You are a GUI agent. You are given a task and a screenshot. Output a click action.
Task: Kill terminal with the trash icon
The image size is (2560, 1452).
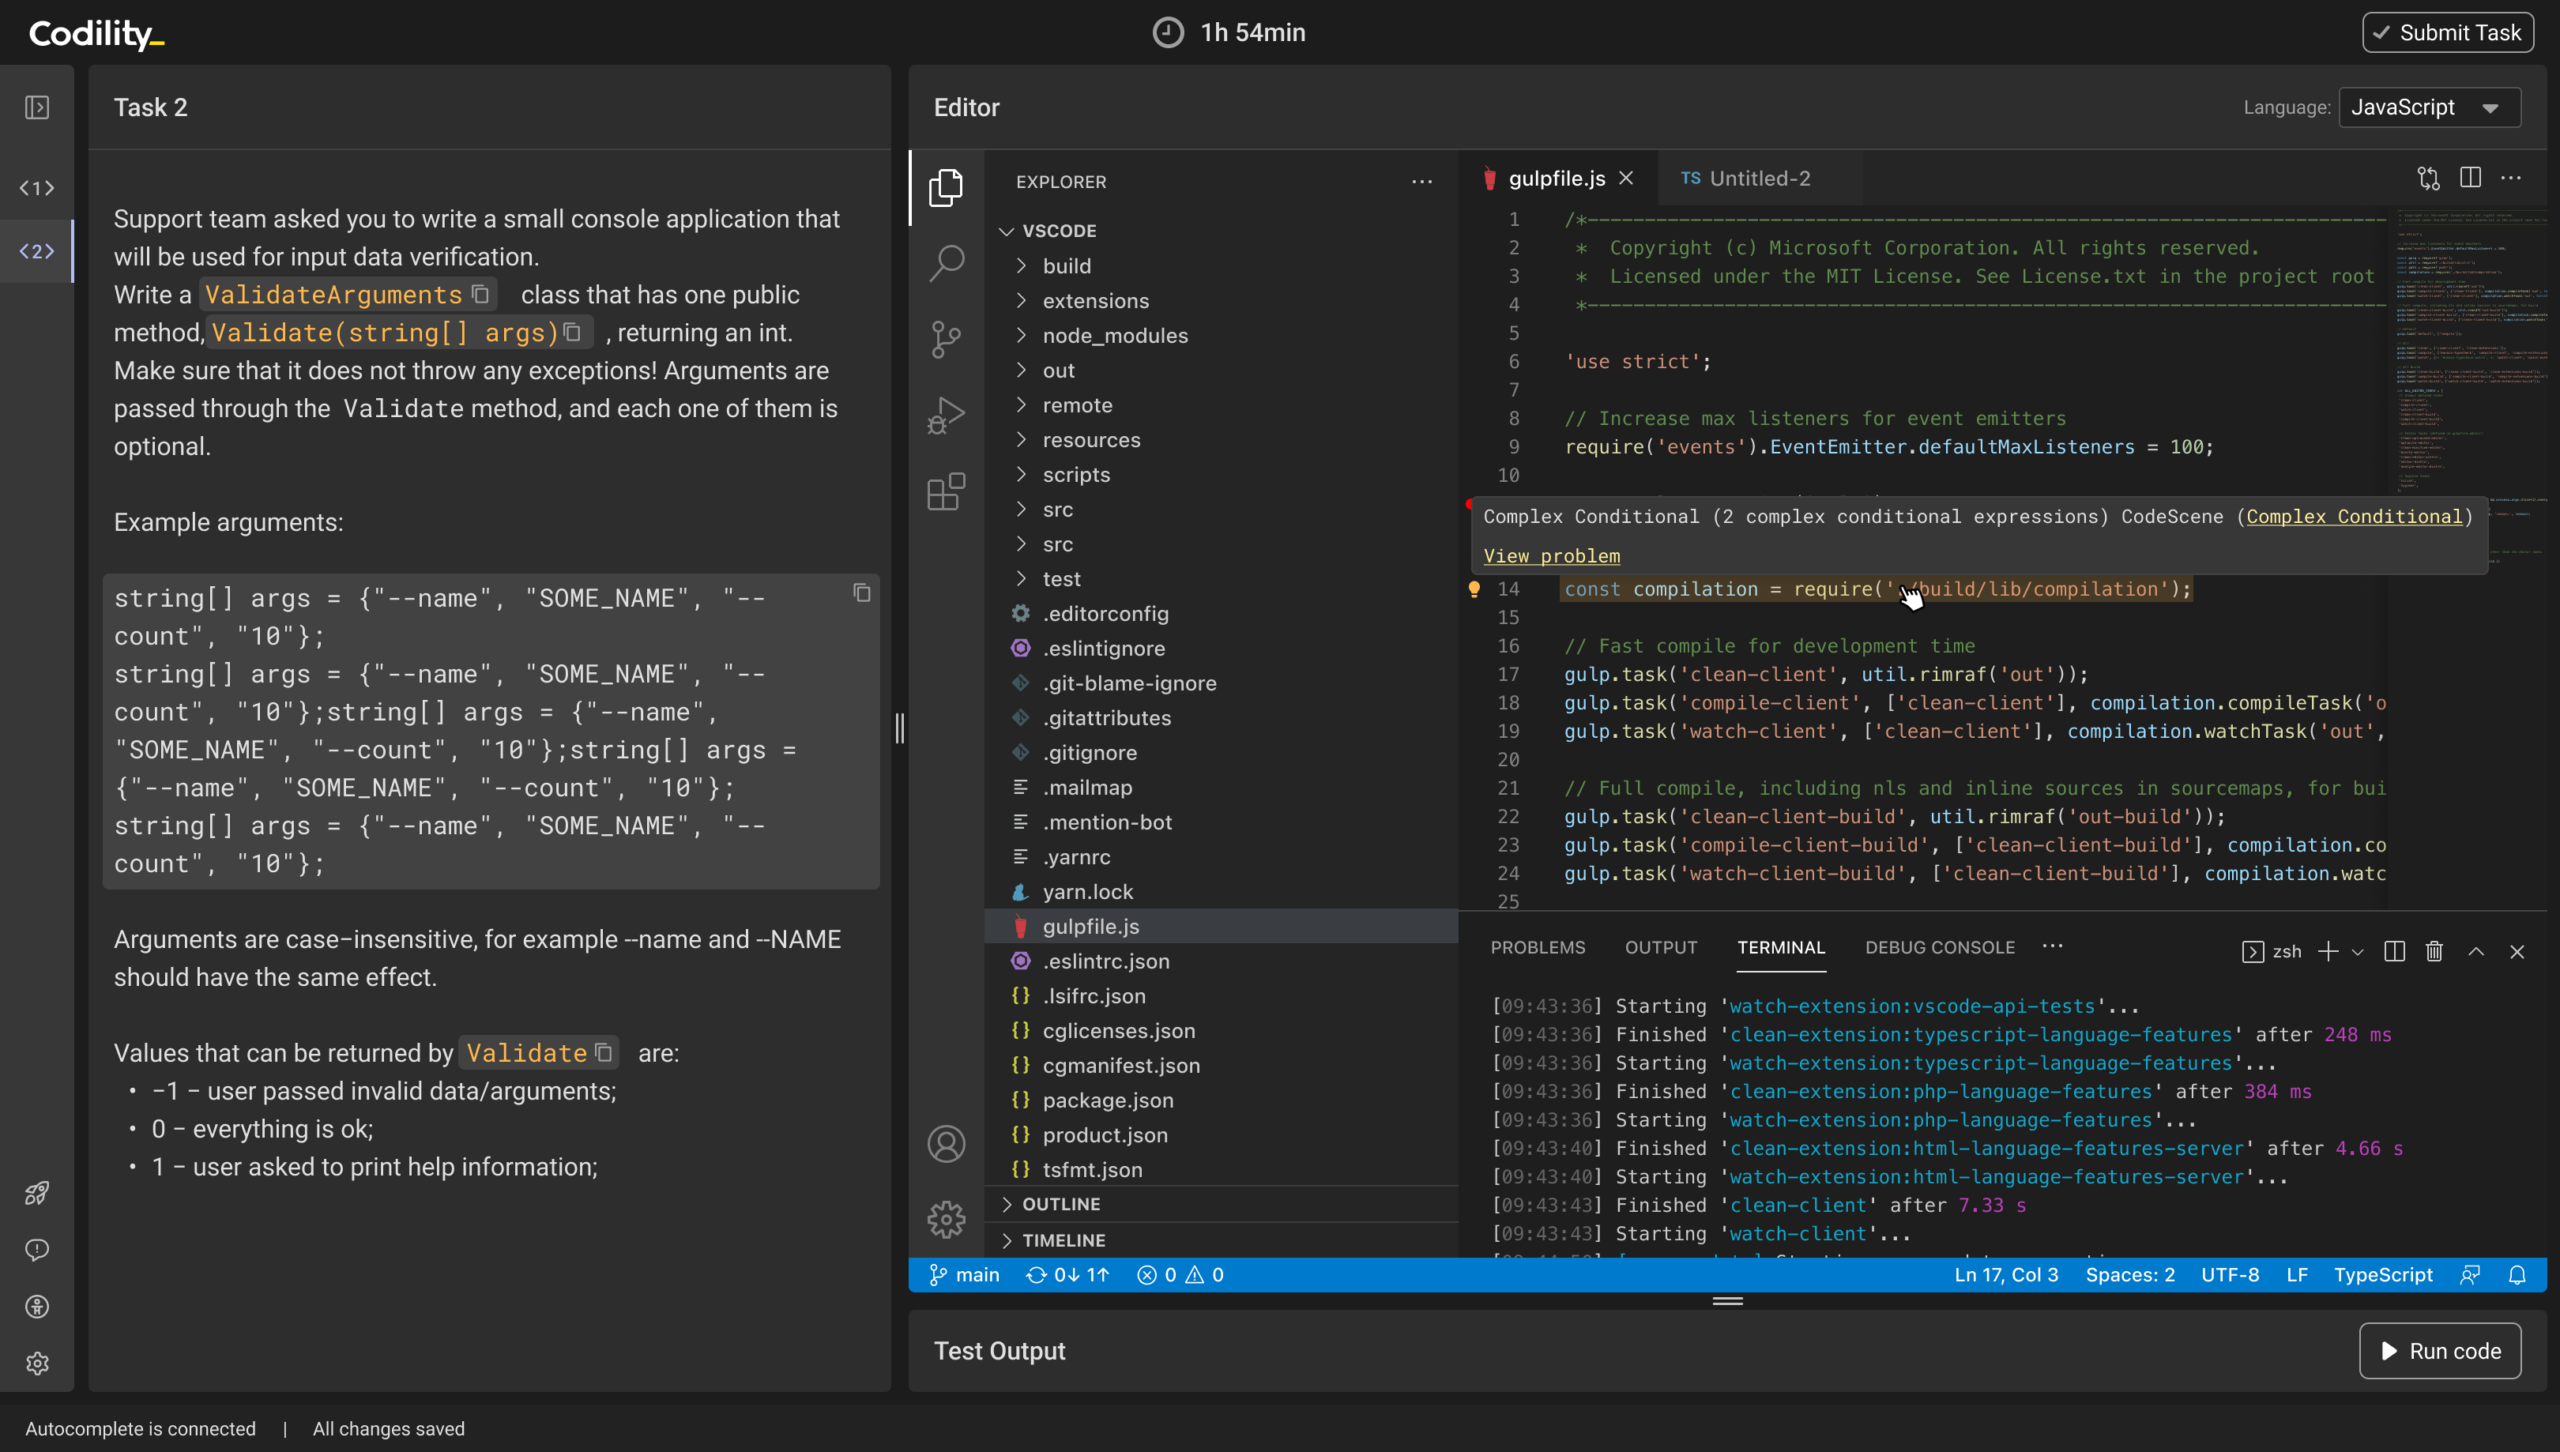(x=2435, y=951)
